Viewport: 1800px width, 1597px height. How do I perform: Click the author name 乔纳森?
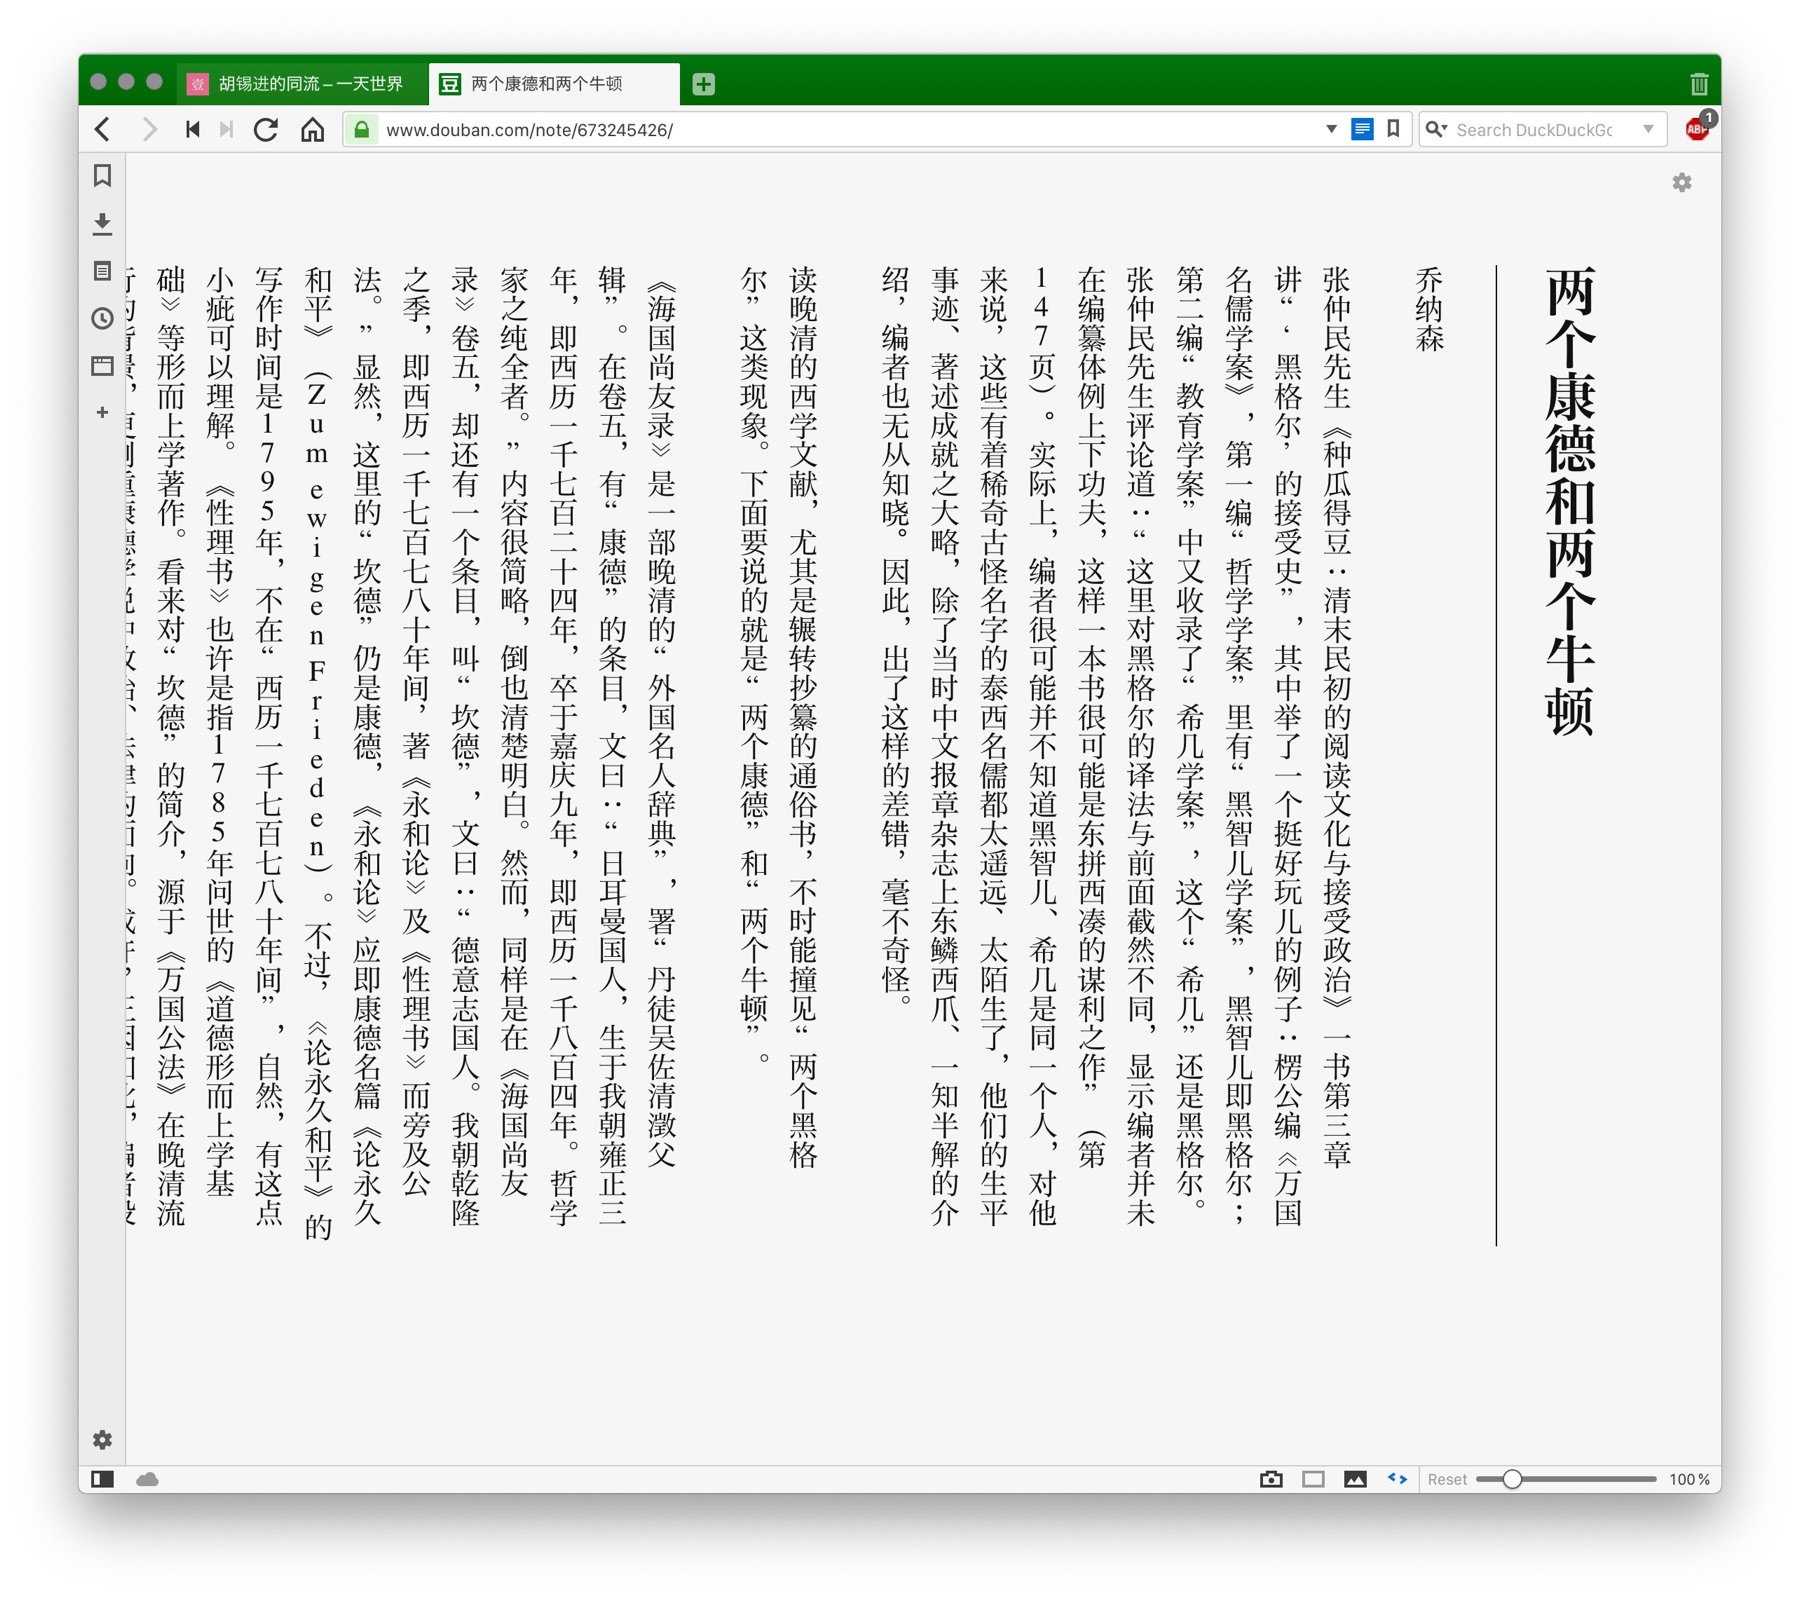pos(1429,310)
